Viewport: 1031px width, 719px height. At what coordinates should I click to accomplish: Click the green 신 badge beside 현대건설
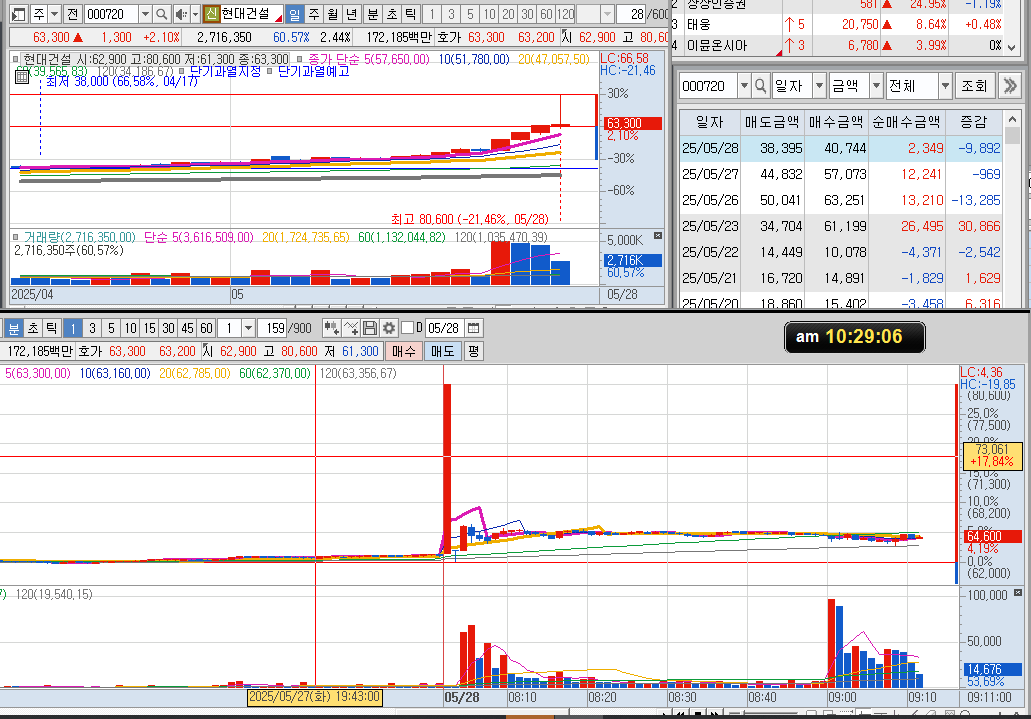pyautogui.click(x=211, y=13)
